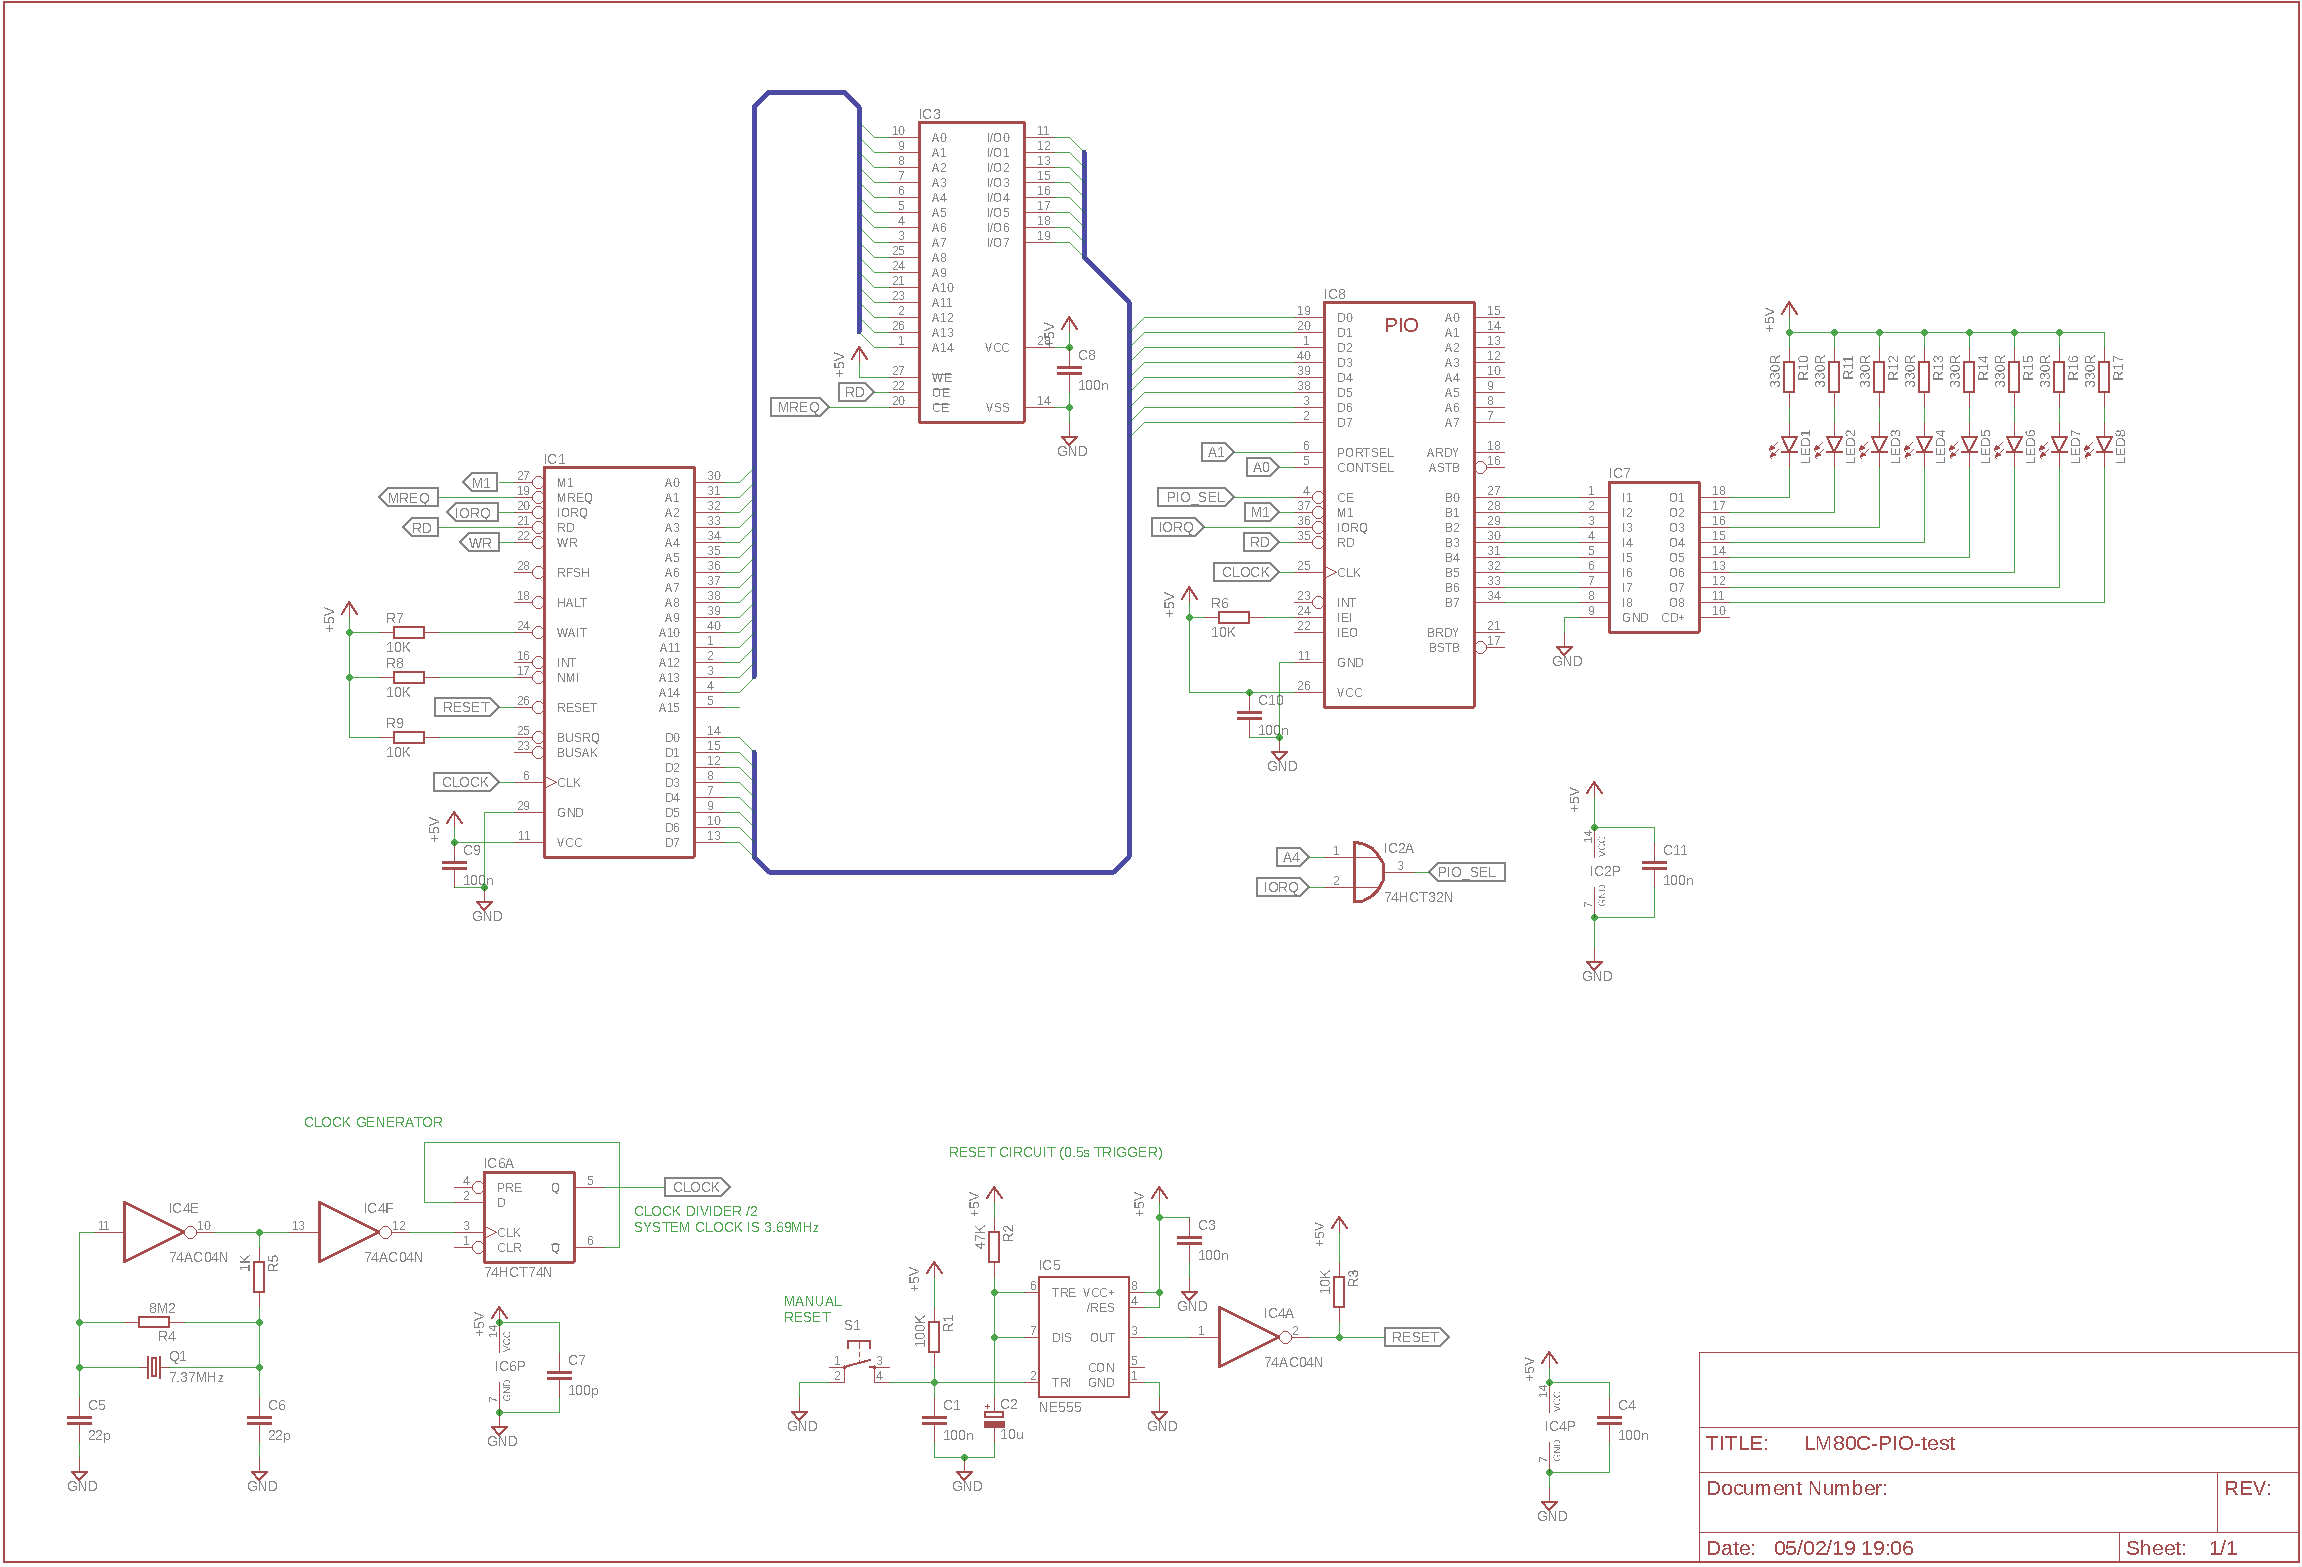
Task: Select resistor R10 330R
Action: coord(1789,377)
